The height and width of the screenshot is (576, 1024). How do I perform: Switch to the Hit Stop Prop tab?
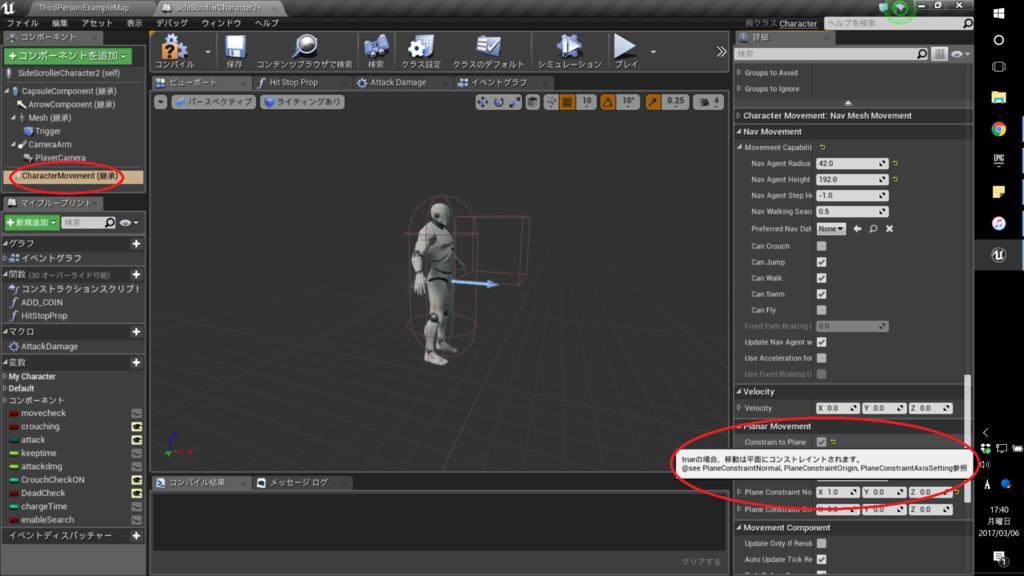point(293,82)
